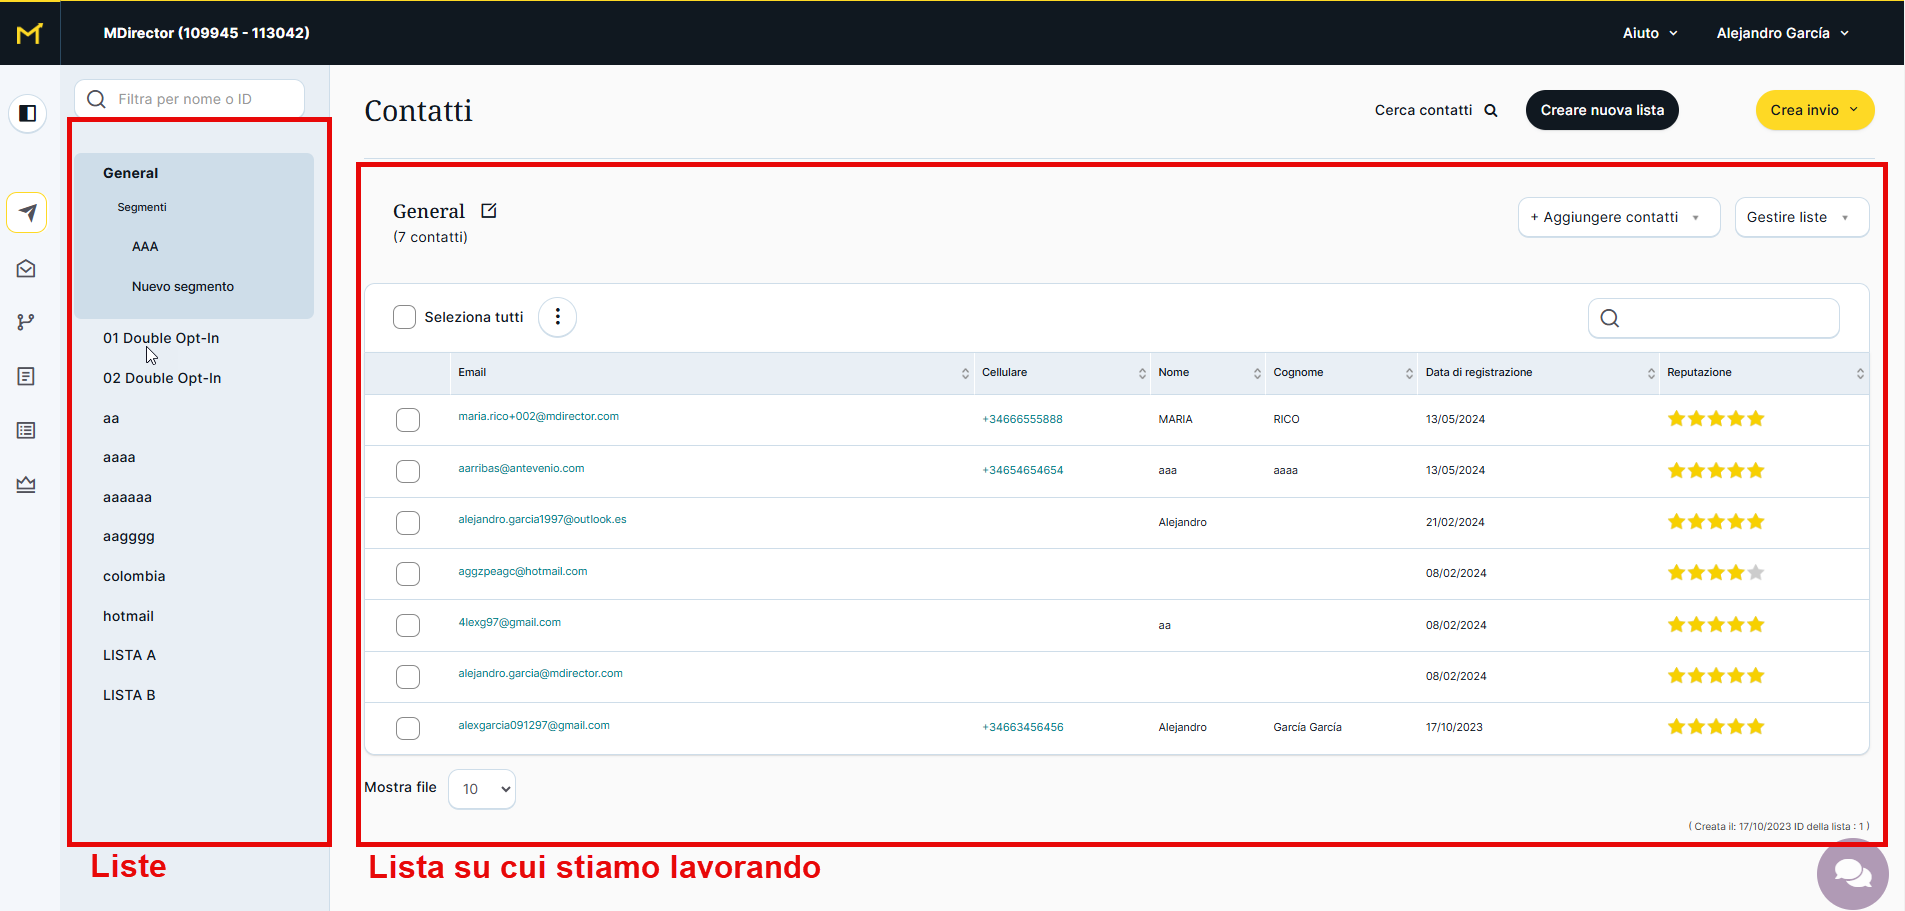Check the Seleziona tutti checkbox
The height and width of the screenshot is (911, 1905).
pos(404,317)
